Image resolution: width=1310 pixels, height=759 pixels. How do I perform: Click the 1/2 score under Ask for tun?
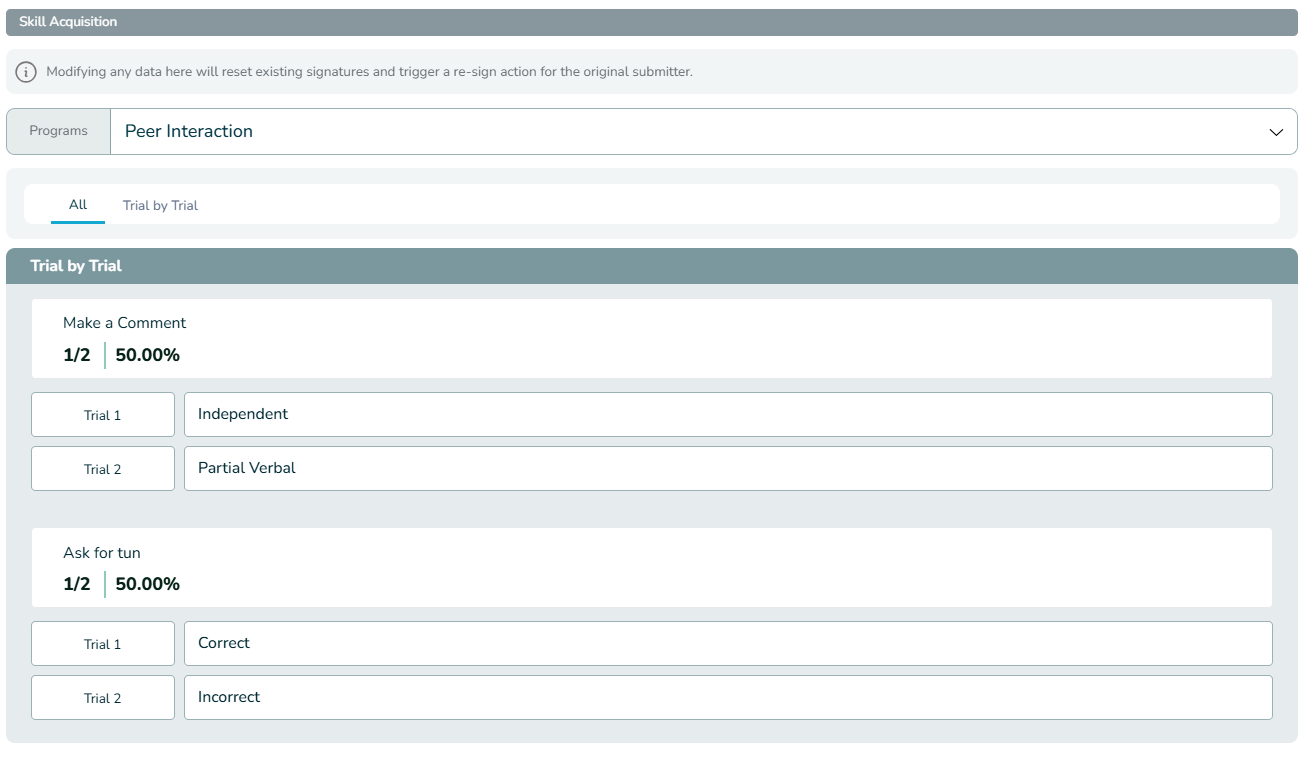pos(77,584)
